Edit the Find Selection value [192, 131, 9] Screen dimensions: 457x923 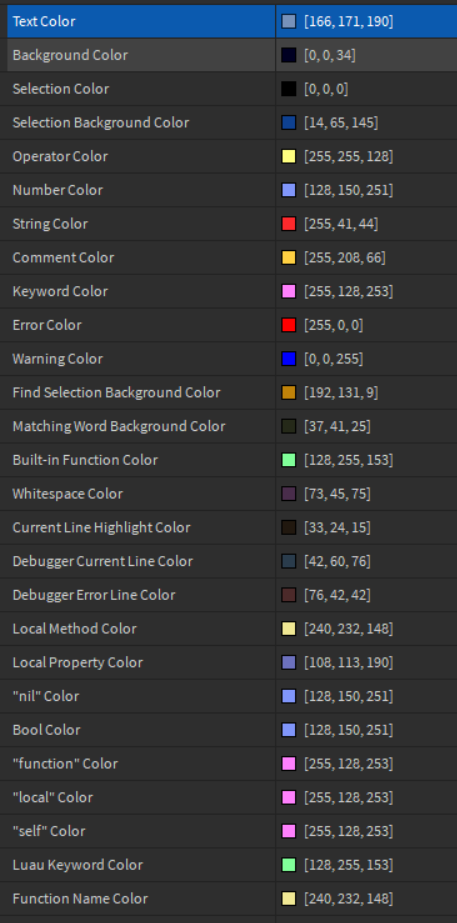click(341, 393)
